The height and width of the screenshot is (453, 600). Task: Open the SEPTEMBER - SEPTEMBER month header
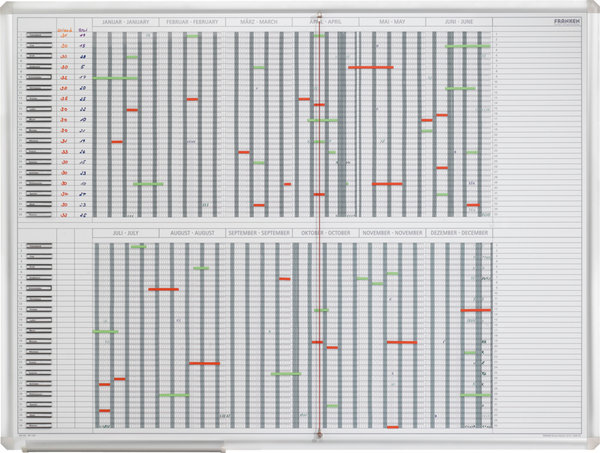(x=258, y=233)
